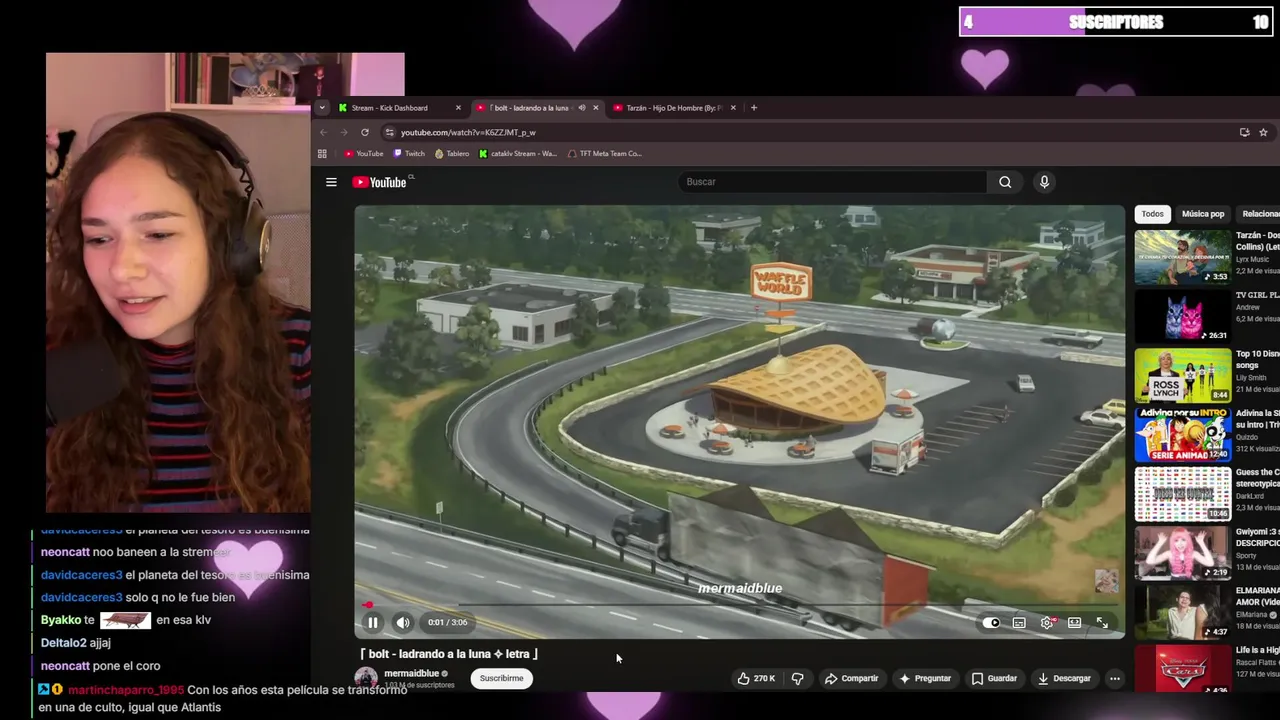Select the Todos filter chip
This screenshot has height=720, width=1280.
click(1152, 214)
